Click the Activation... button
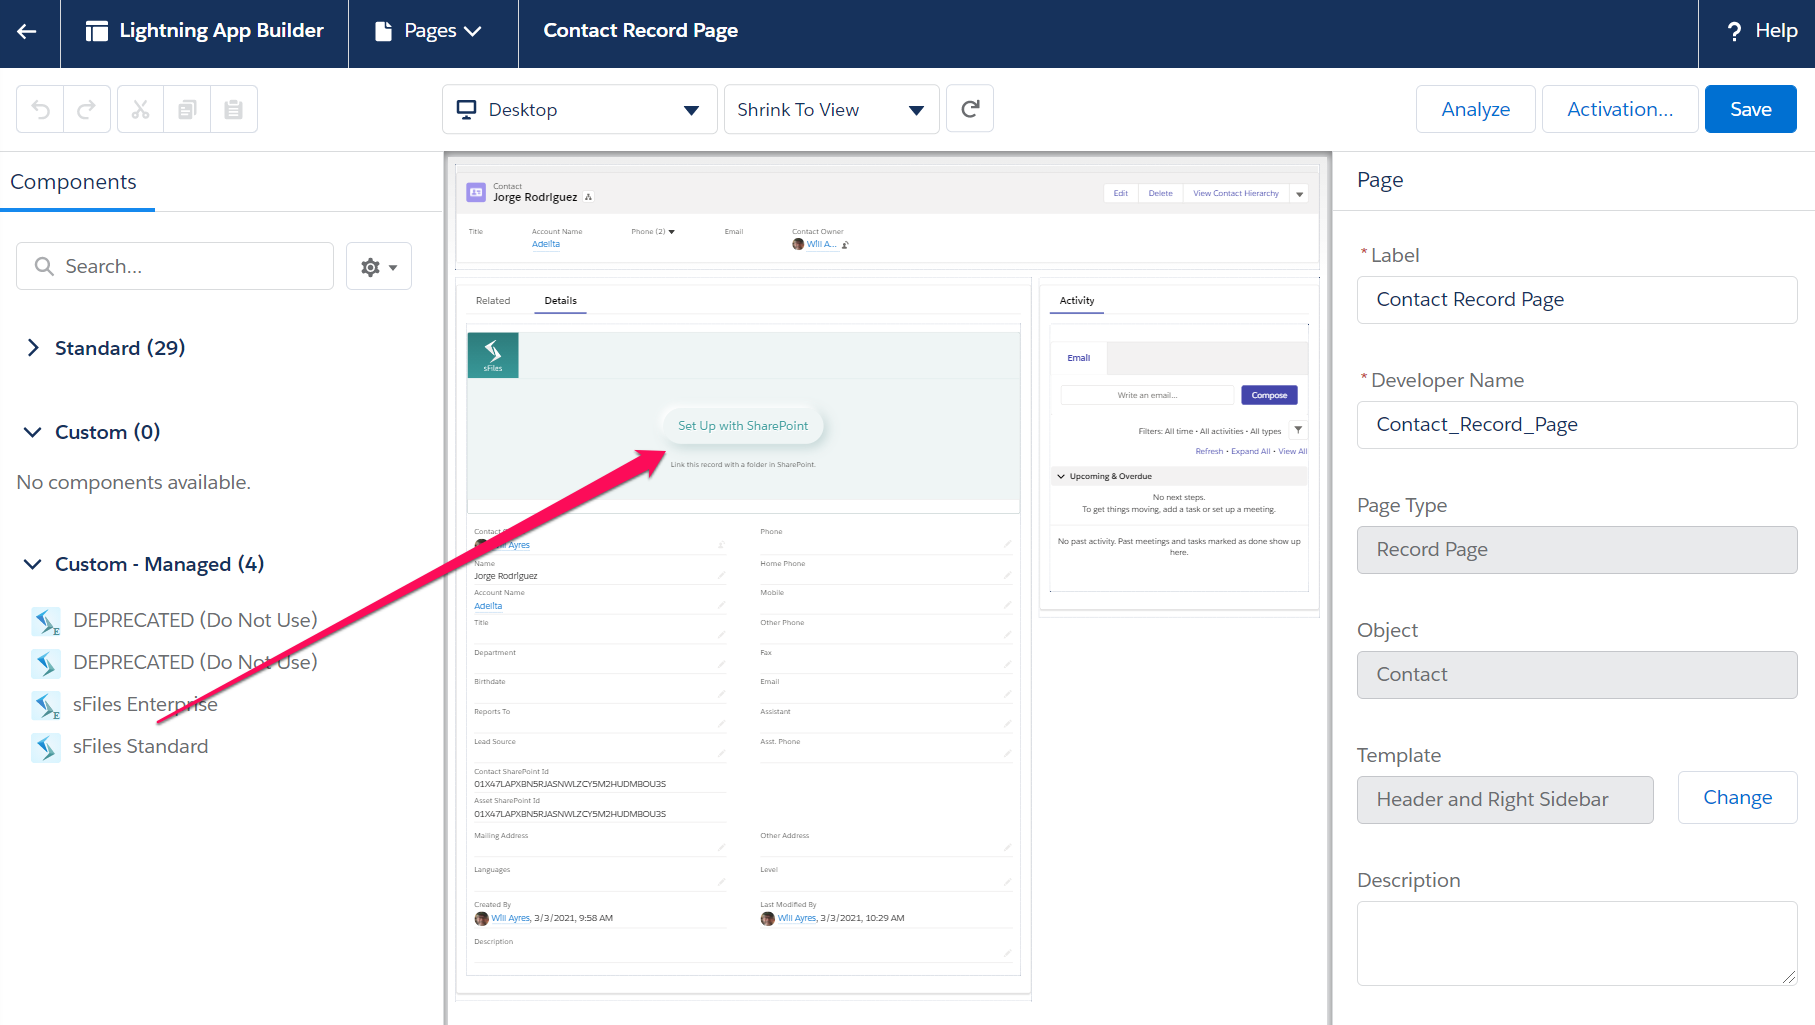 coord(1620,109)
